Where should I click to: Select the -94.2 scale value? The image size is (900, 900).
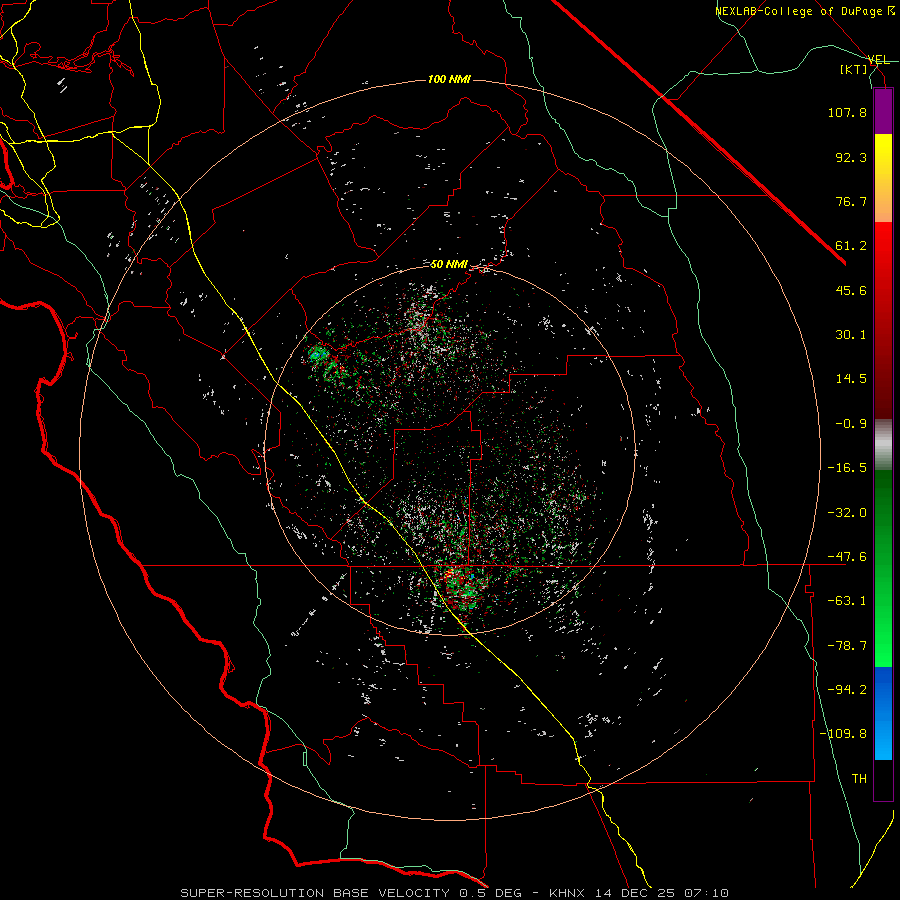847,690
